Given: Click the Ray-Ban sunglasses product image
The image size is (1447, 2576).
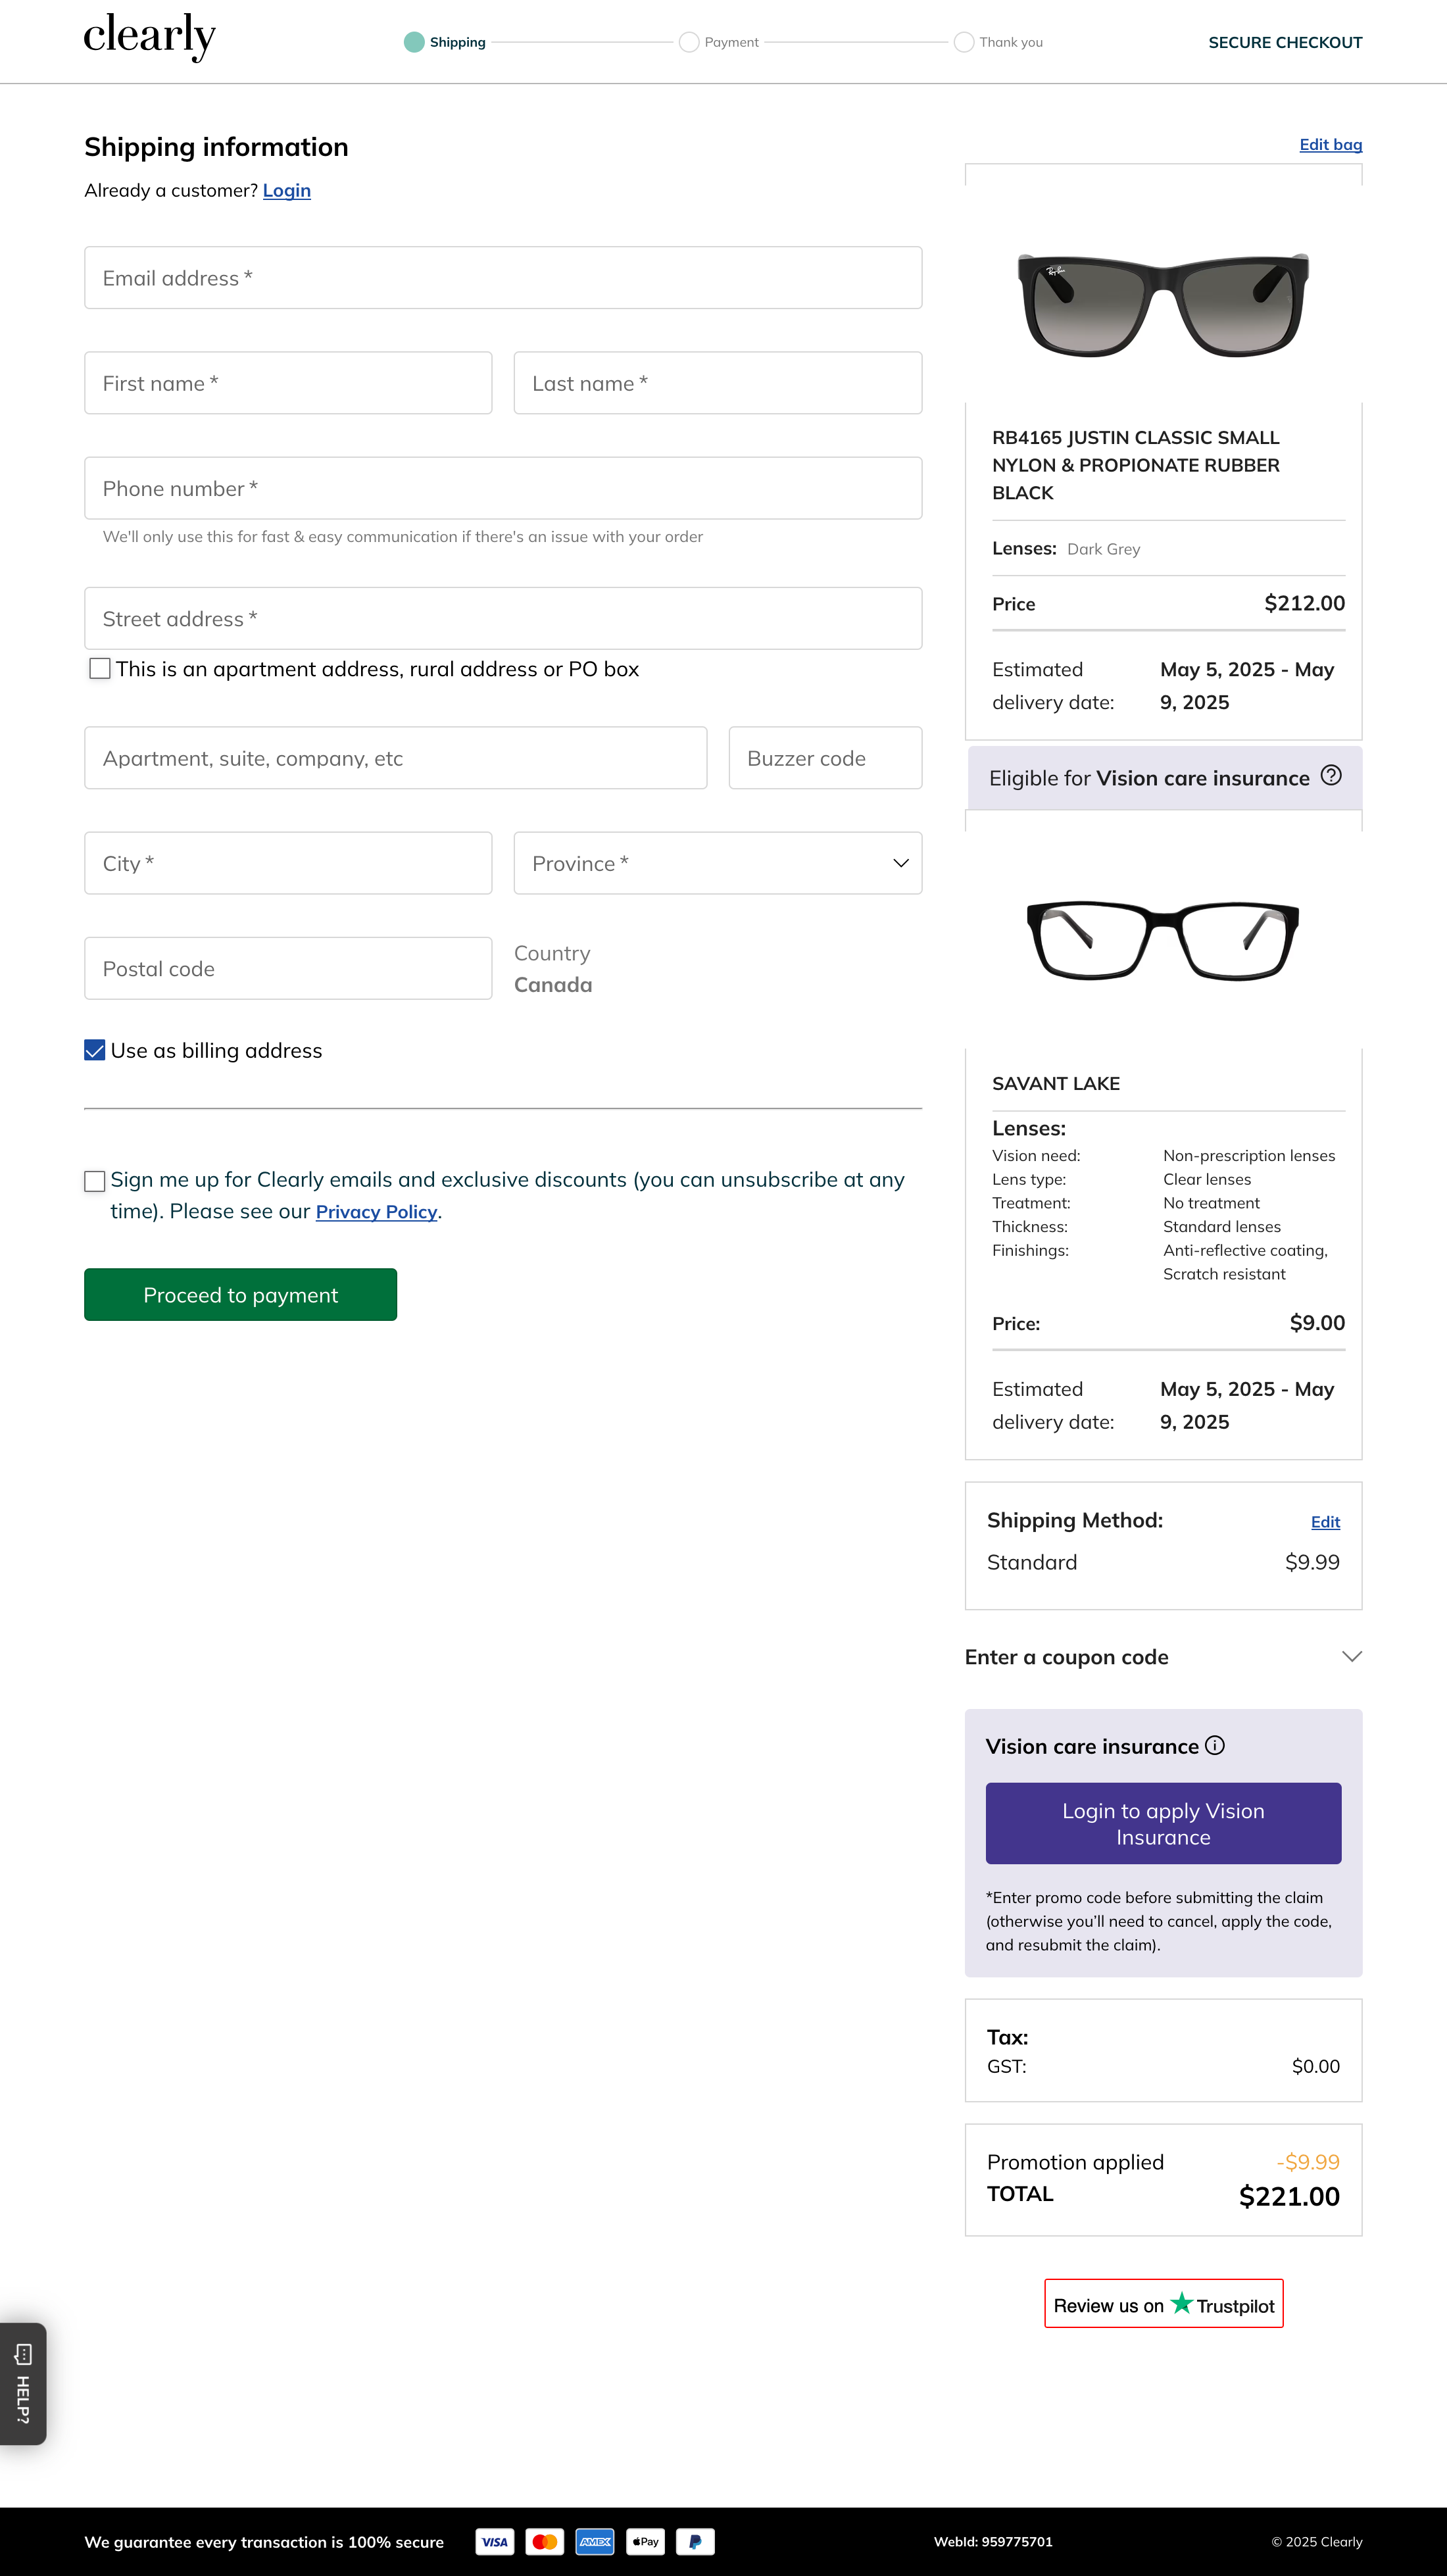Looking at the screenshot, I should [1162, 303].
